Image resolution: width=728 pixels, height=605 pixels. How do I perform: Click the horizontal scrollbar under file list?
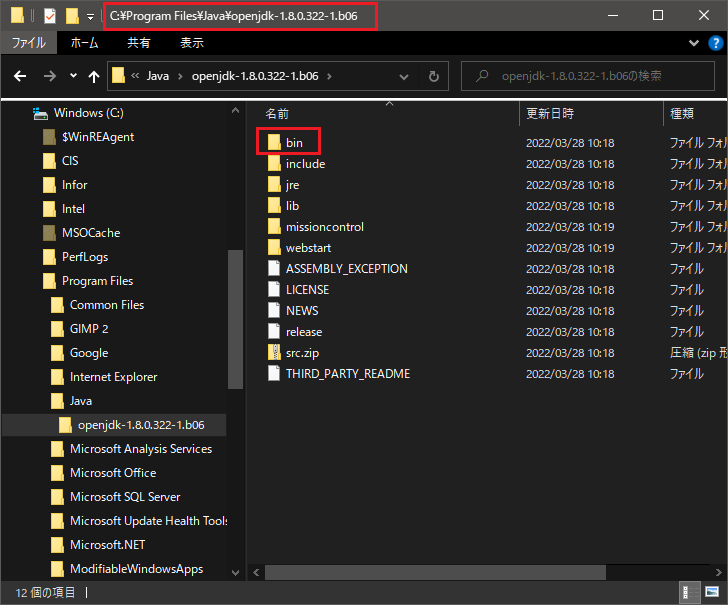(x=435, y=572)
